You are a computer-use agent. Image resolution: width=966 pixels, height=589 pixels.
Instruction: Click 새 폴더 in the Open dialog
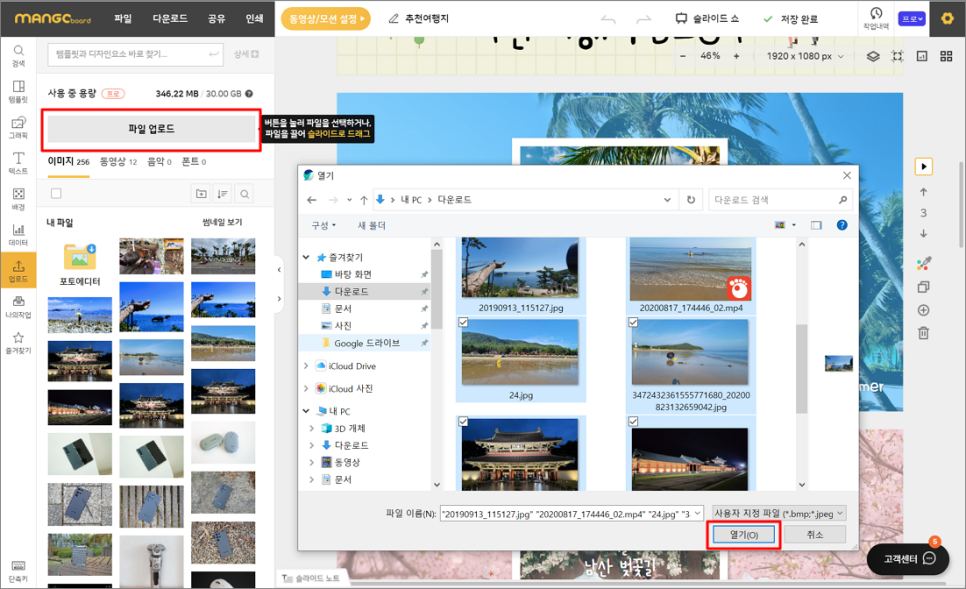click(371, 225)
